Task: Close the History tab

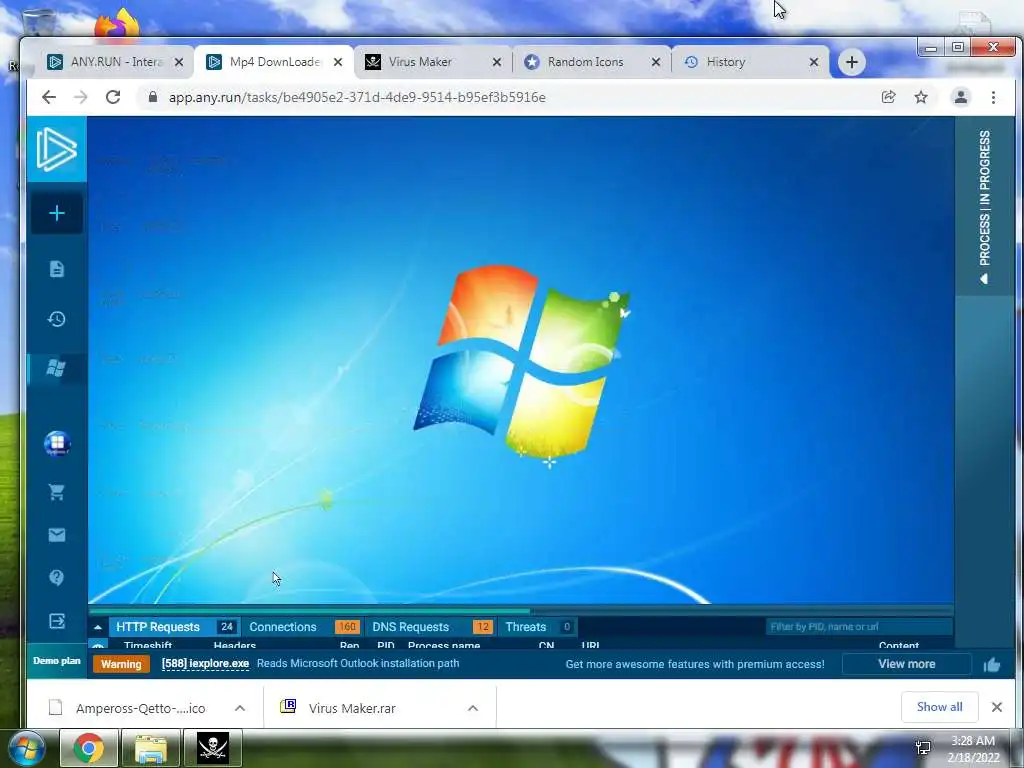Action: pos(814,62)
